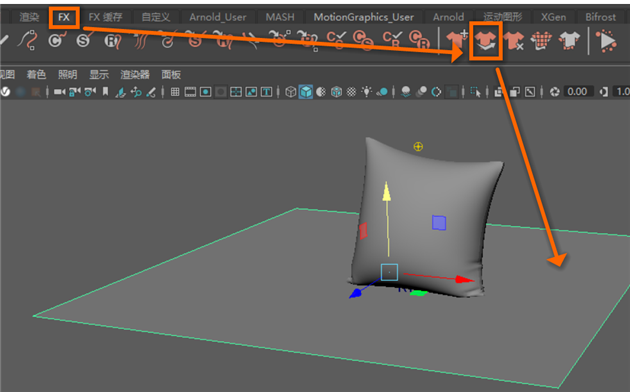
Task: Start interactive playback with particle play icon
Action: [606, 41]
